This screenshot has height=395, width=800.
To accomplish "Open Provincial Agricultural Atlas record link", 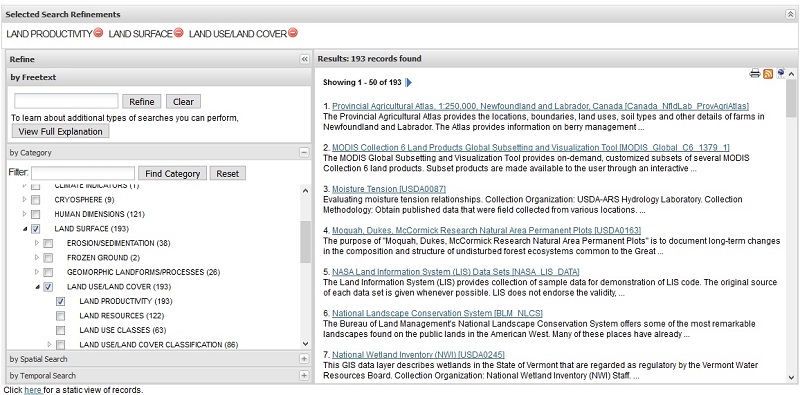I will point(540,106).
